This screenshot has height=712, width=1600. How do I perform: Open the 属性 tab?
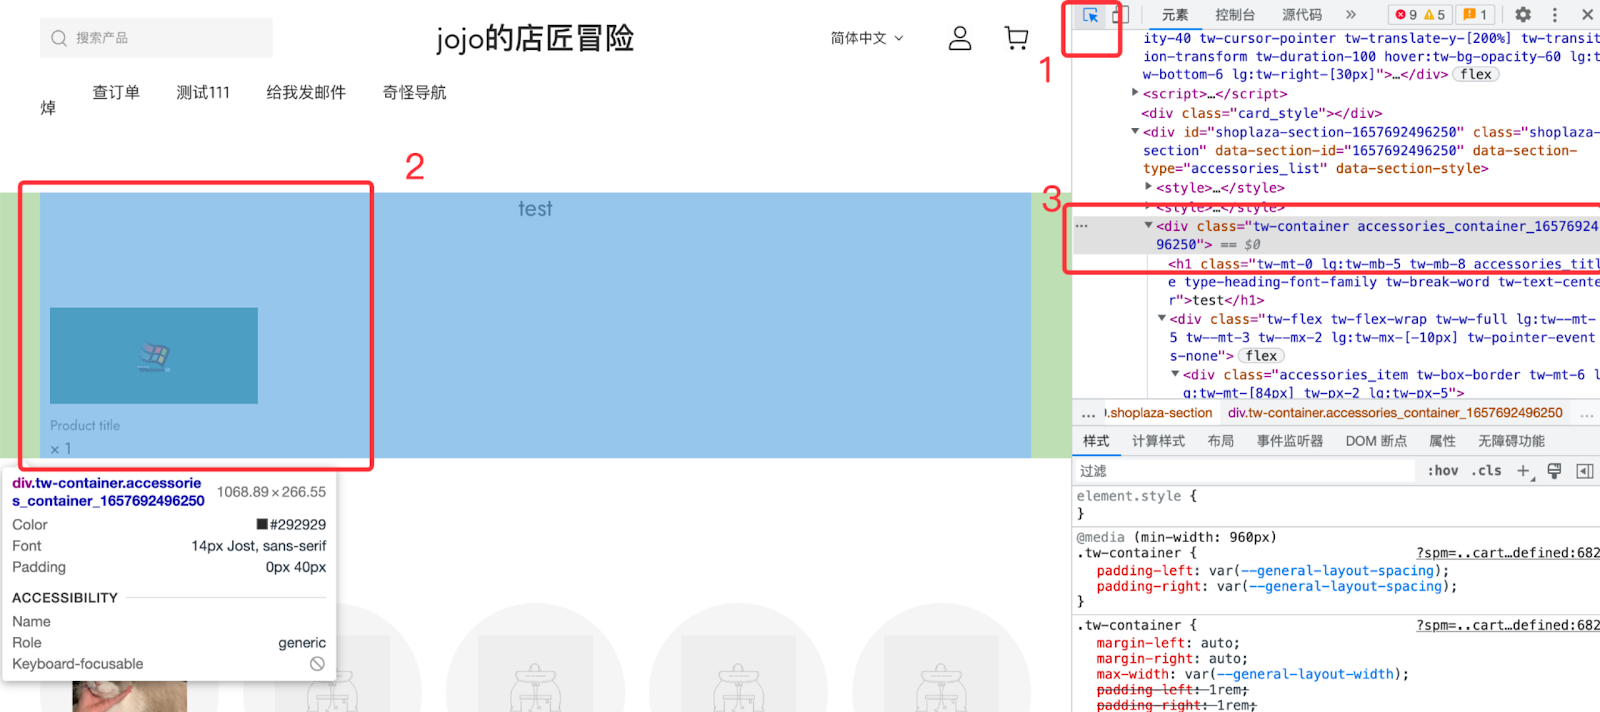pos(1442,441)
